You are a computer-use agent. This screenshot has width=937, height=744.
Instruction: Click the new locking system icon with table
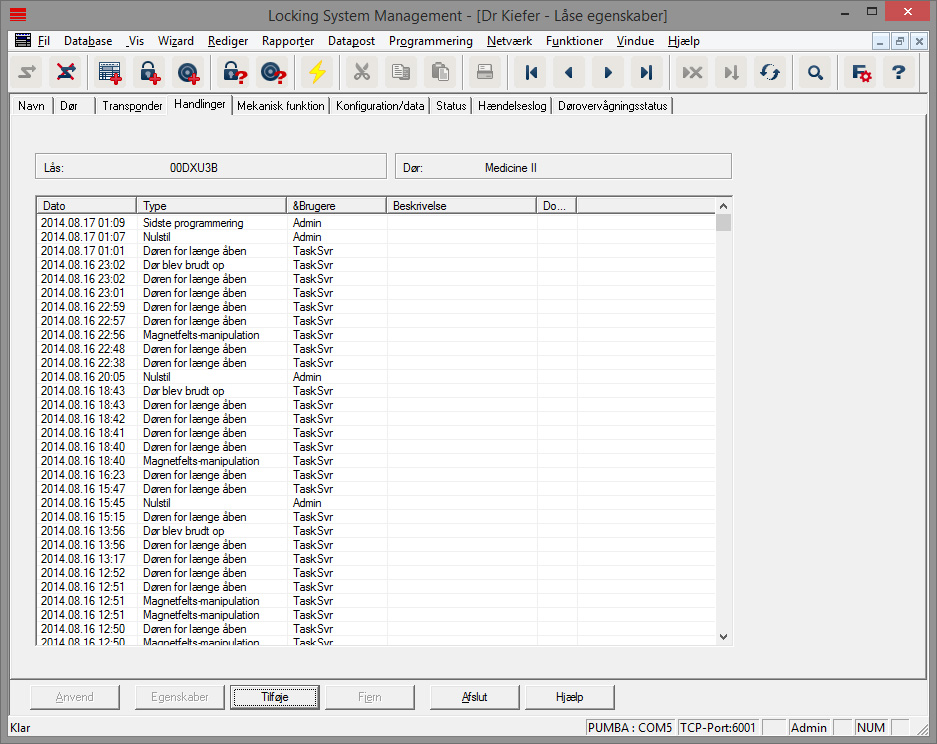click(x=110, y=72)
